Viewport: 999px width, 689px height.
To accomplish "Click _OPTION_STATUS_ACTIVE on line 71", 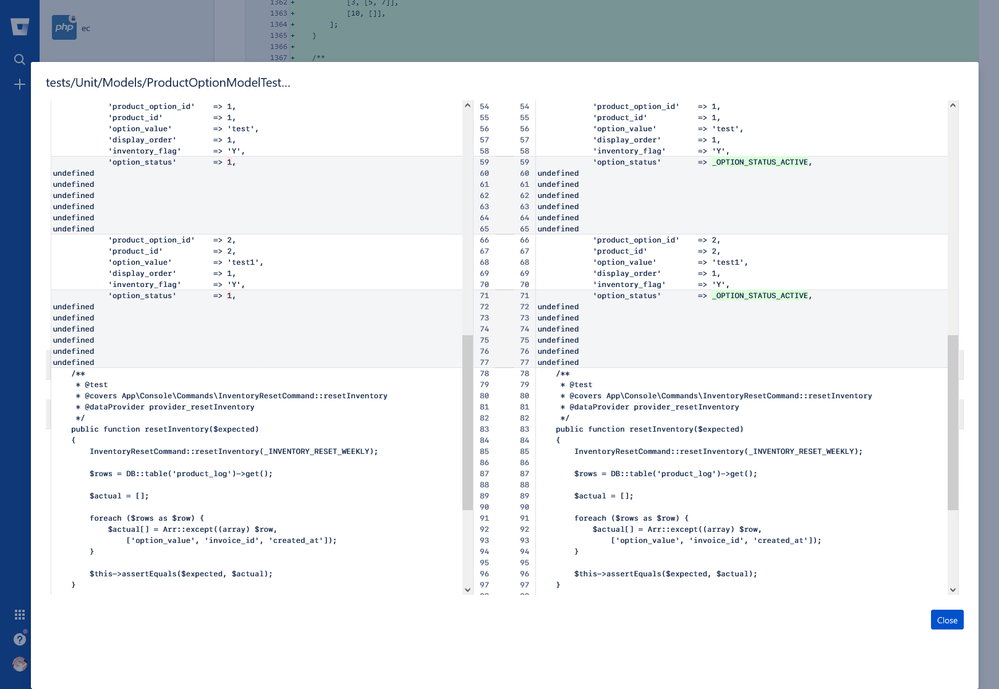I will [x=761, y=296].
